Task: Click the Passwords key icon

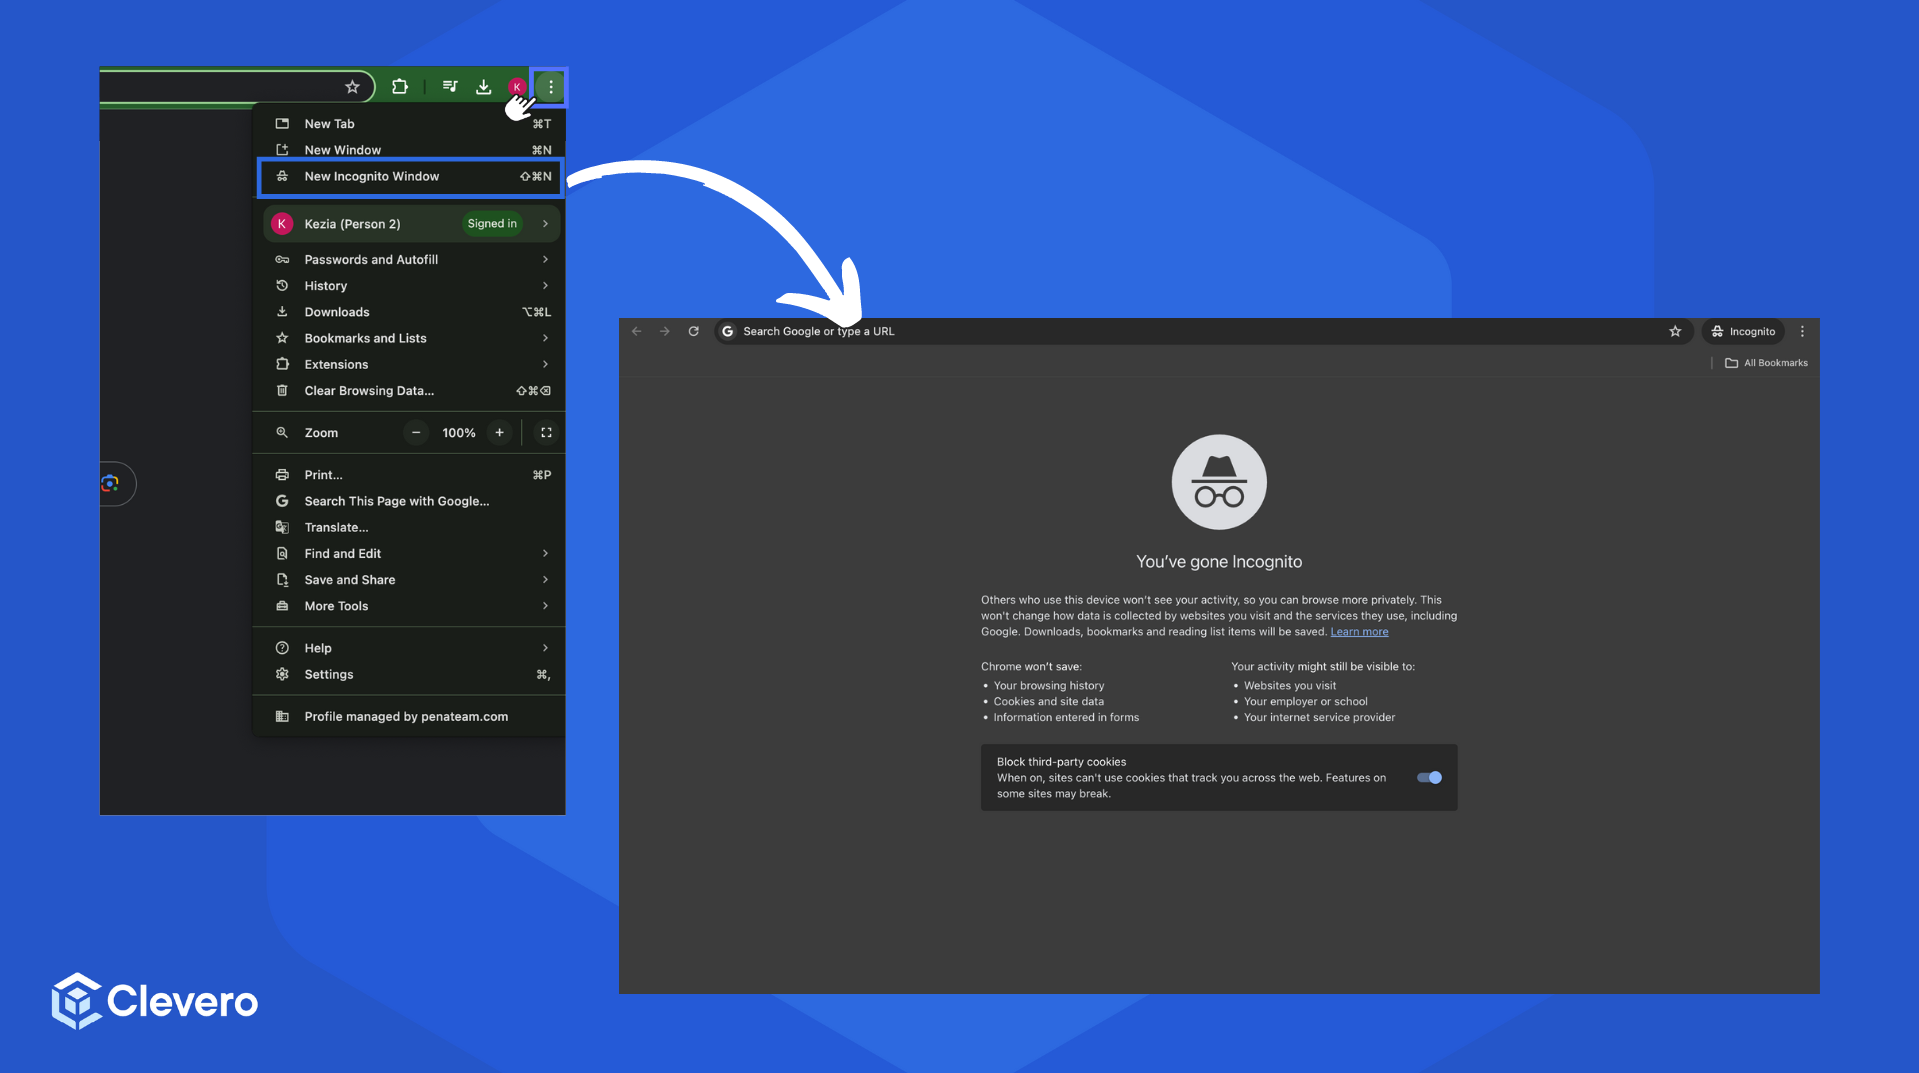Action: 282,260
